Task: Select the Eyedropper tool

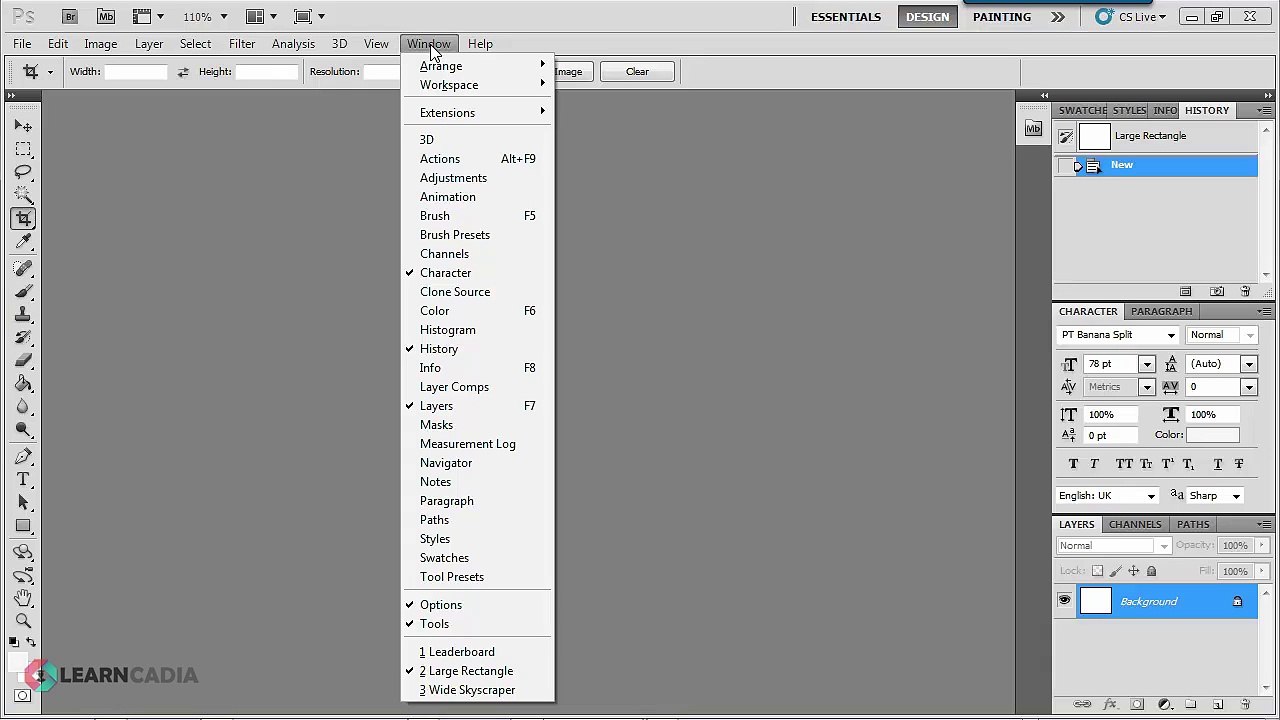Action: pos(23,241)
